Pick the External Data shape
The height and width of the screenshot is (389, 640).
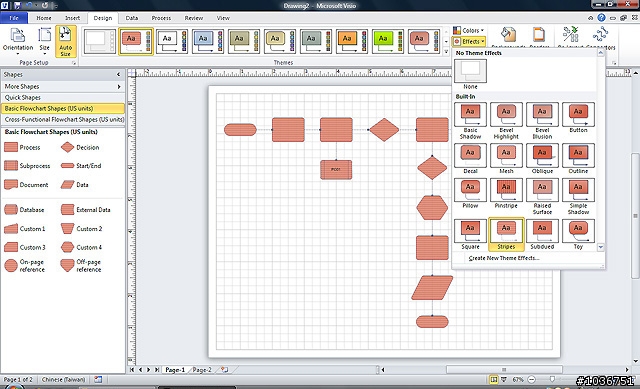point(85,210)
